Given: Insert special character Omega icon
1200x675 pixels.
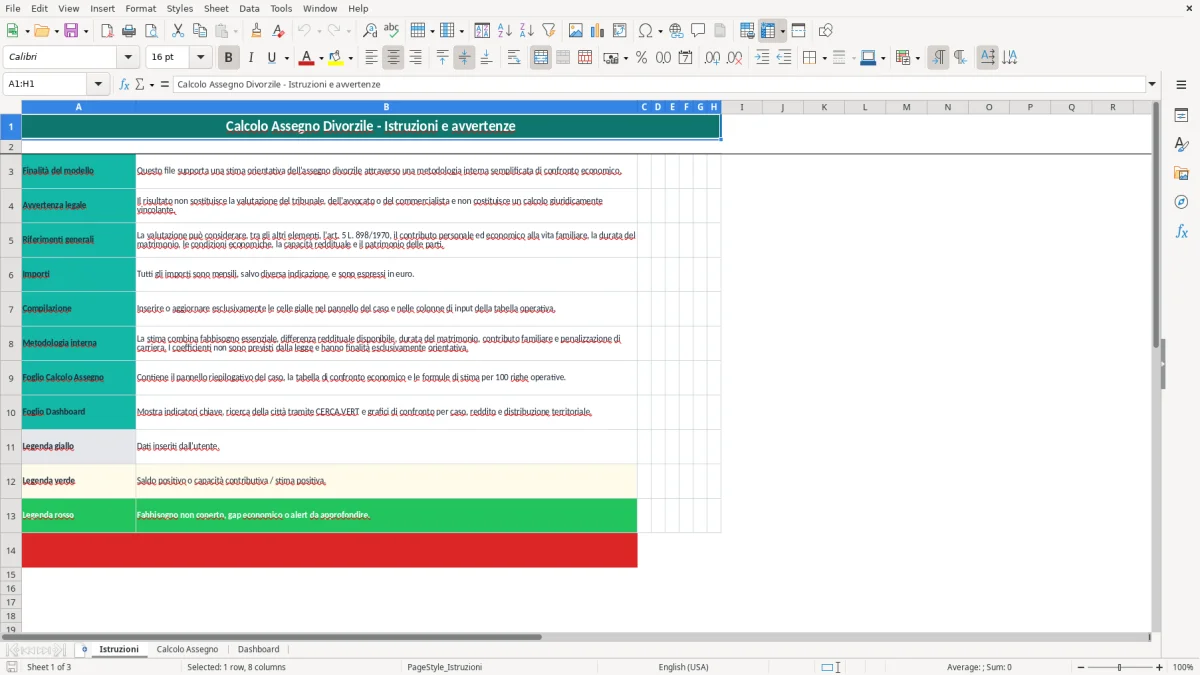Looking at the screenshot, I should coord(645,31).
